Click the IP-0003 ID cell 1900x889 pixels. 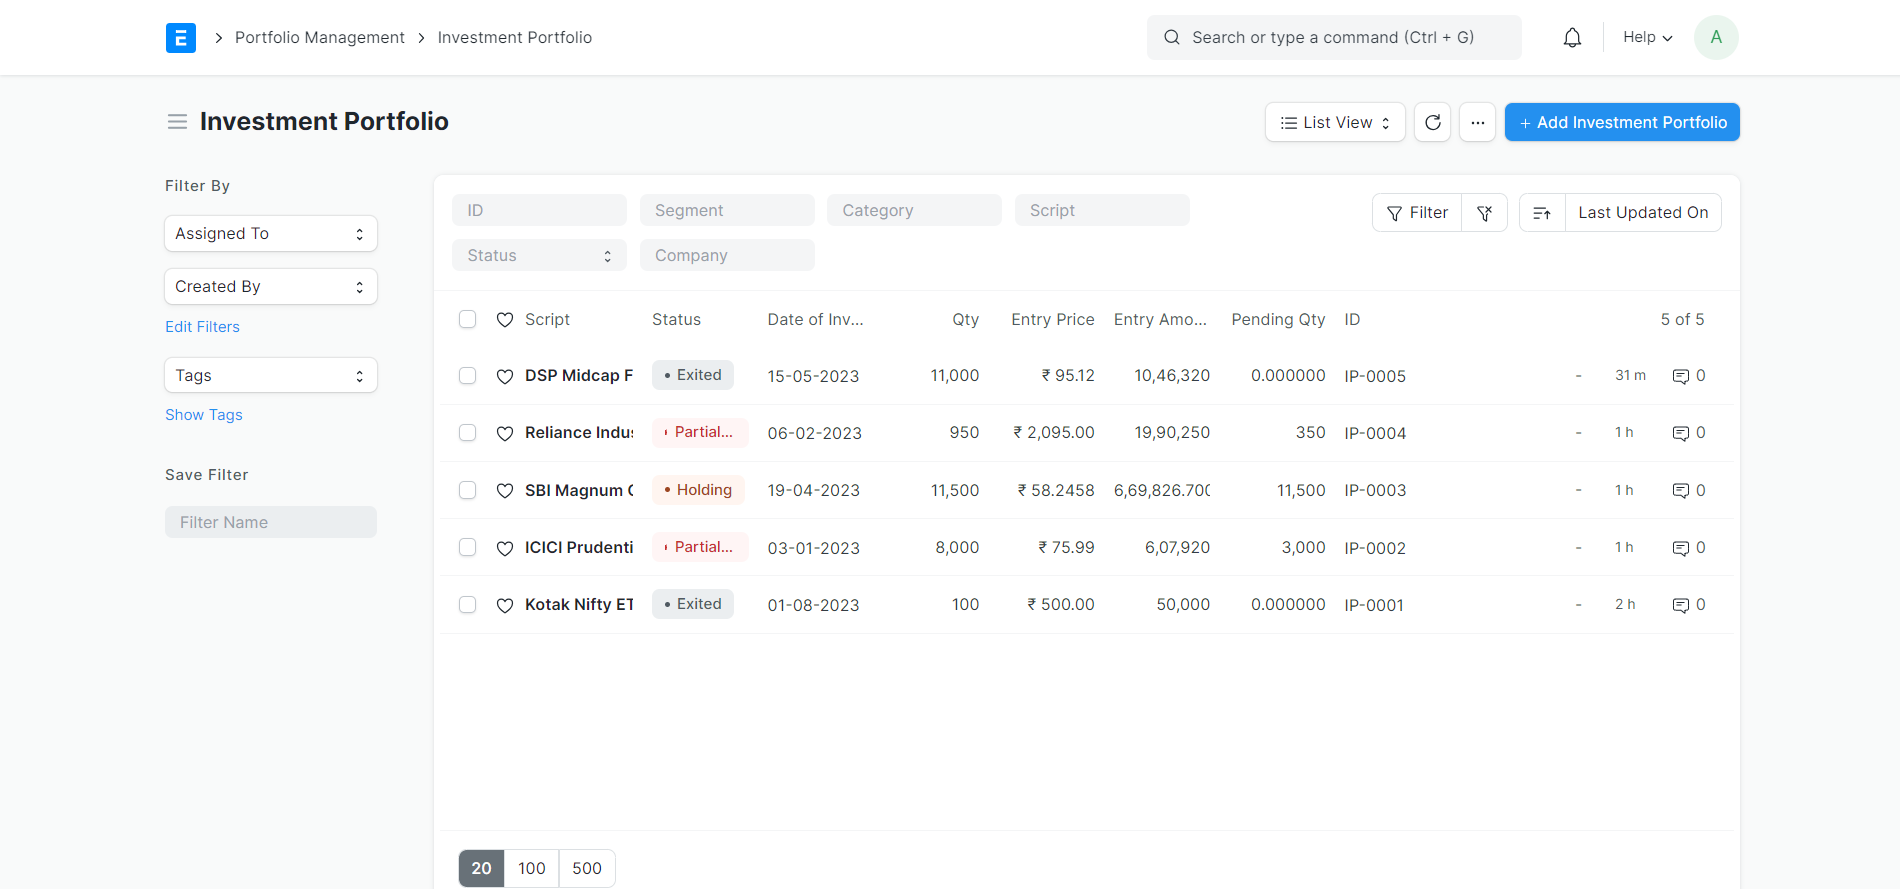click(1375, 491)
